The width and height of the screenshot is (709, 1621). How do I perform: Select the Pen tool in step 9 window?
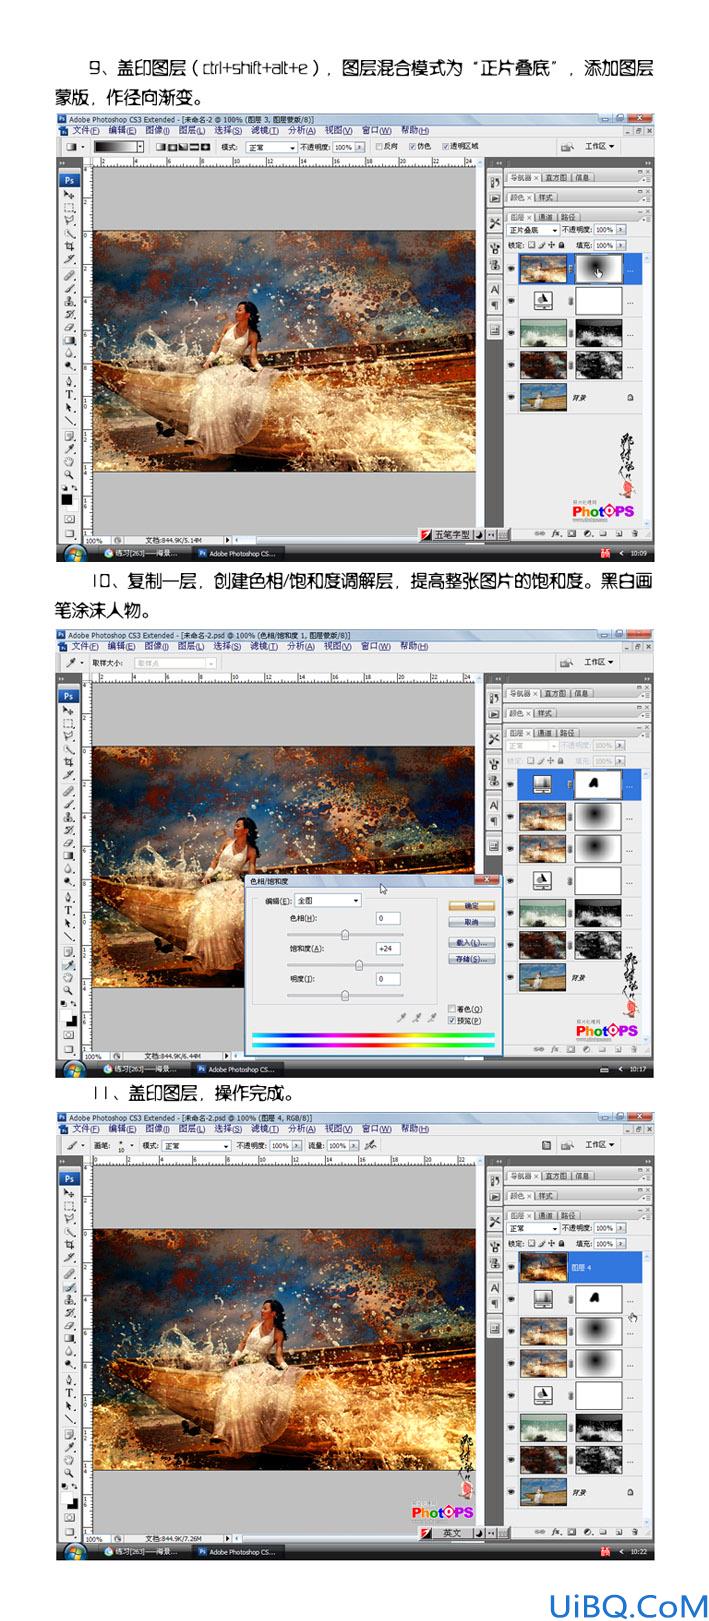[x=68, y=381]
